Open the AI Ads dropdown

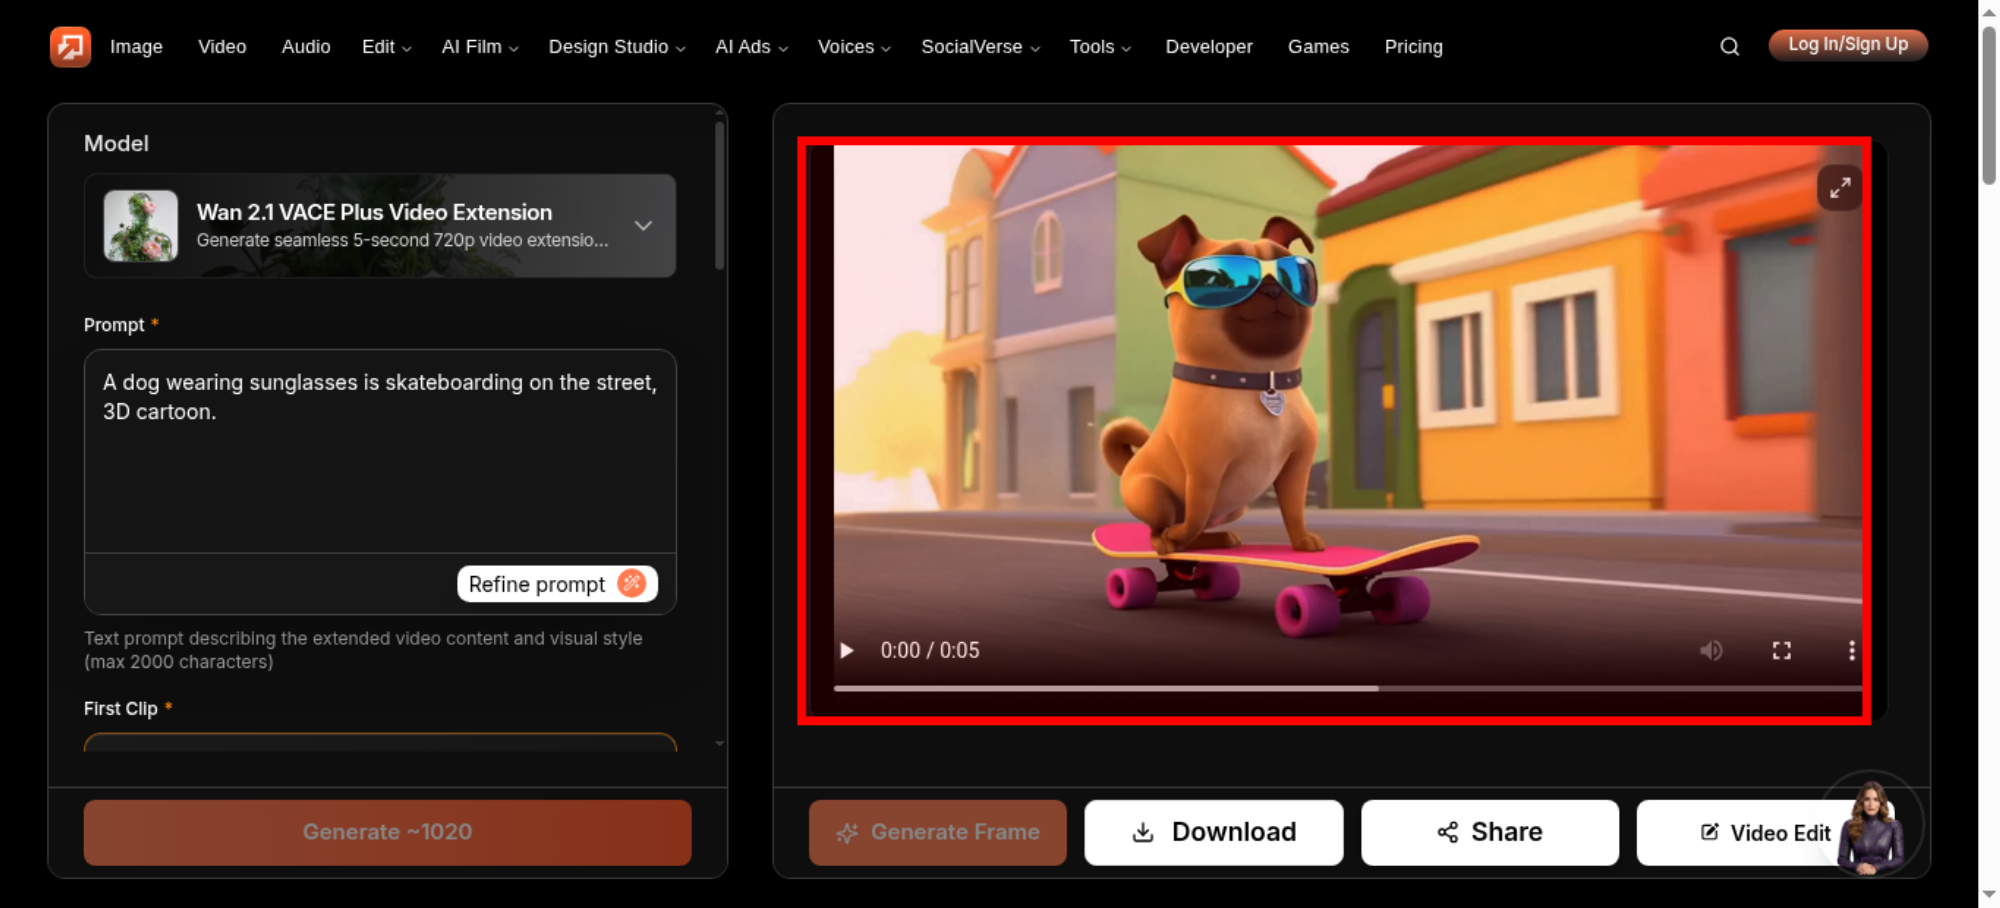pyautogui.click(x=751, y=46)
